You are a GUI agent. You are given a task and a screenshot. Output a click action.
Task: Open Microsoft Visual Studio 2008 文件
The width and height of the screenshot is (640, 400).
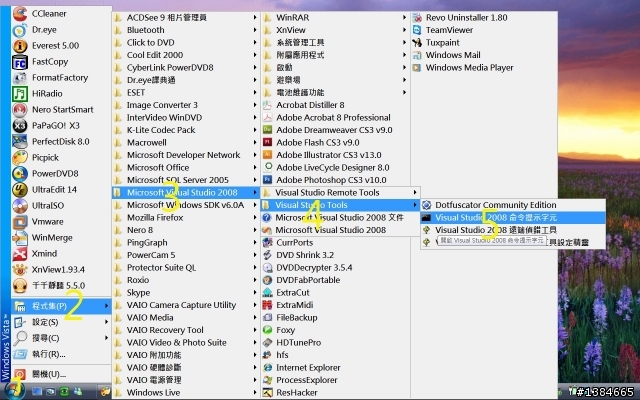[340, 218]
